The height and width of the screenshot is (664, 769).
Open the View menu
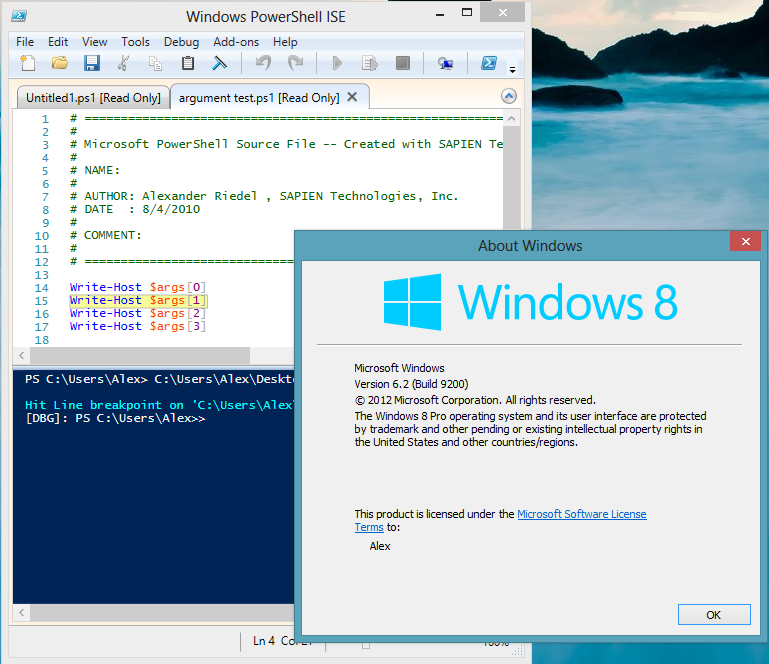[x=94, y=42]
